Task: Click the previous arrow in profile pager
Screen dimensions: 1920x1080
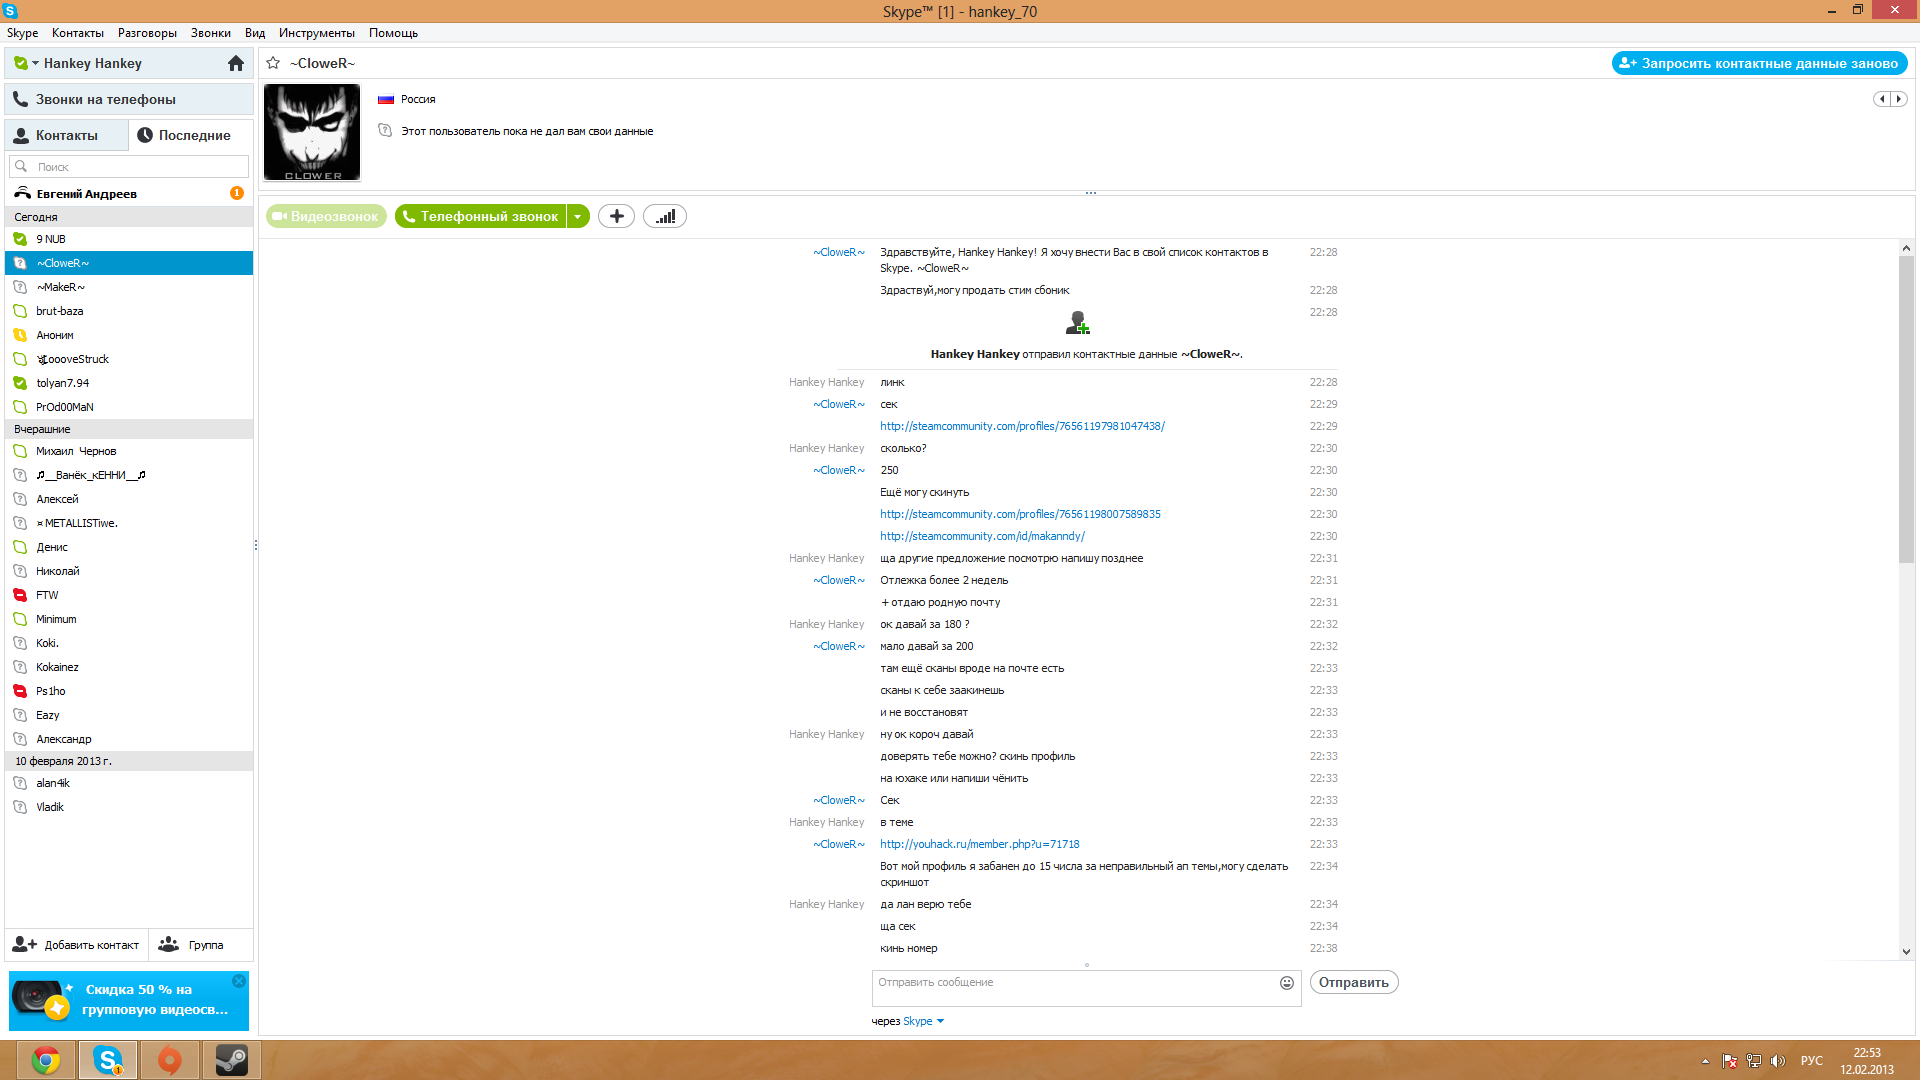Action: 1882,99
